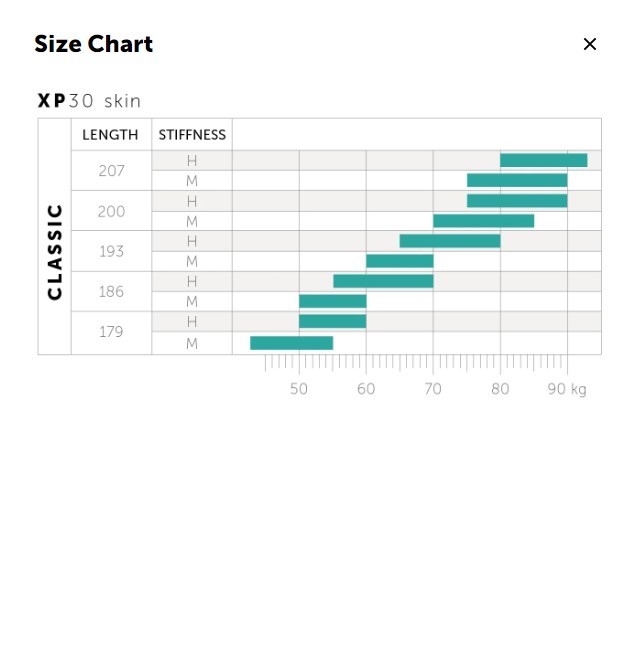Click the 179 length cell
This screenshot has width=635, height=666.
[111, 332]
